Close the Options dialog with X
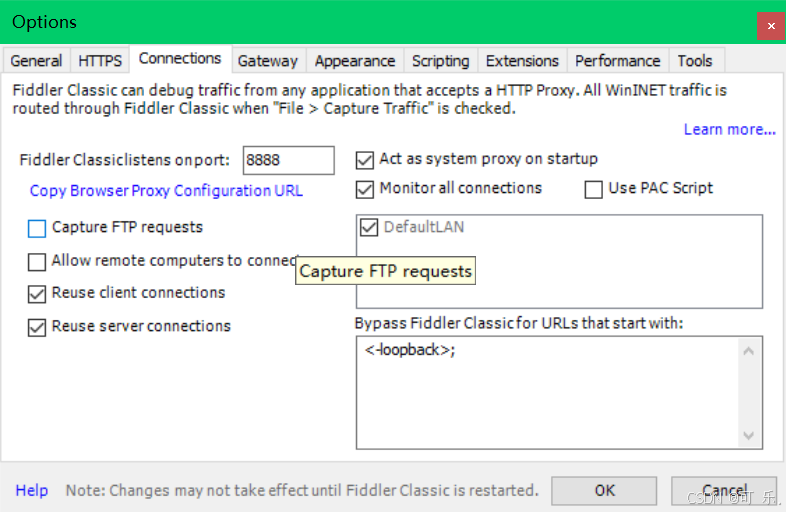786x512 pixels. point(771,26)
